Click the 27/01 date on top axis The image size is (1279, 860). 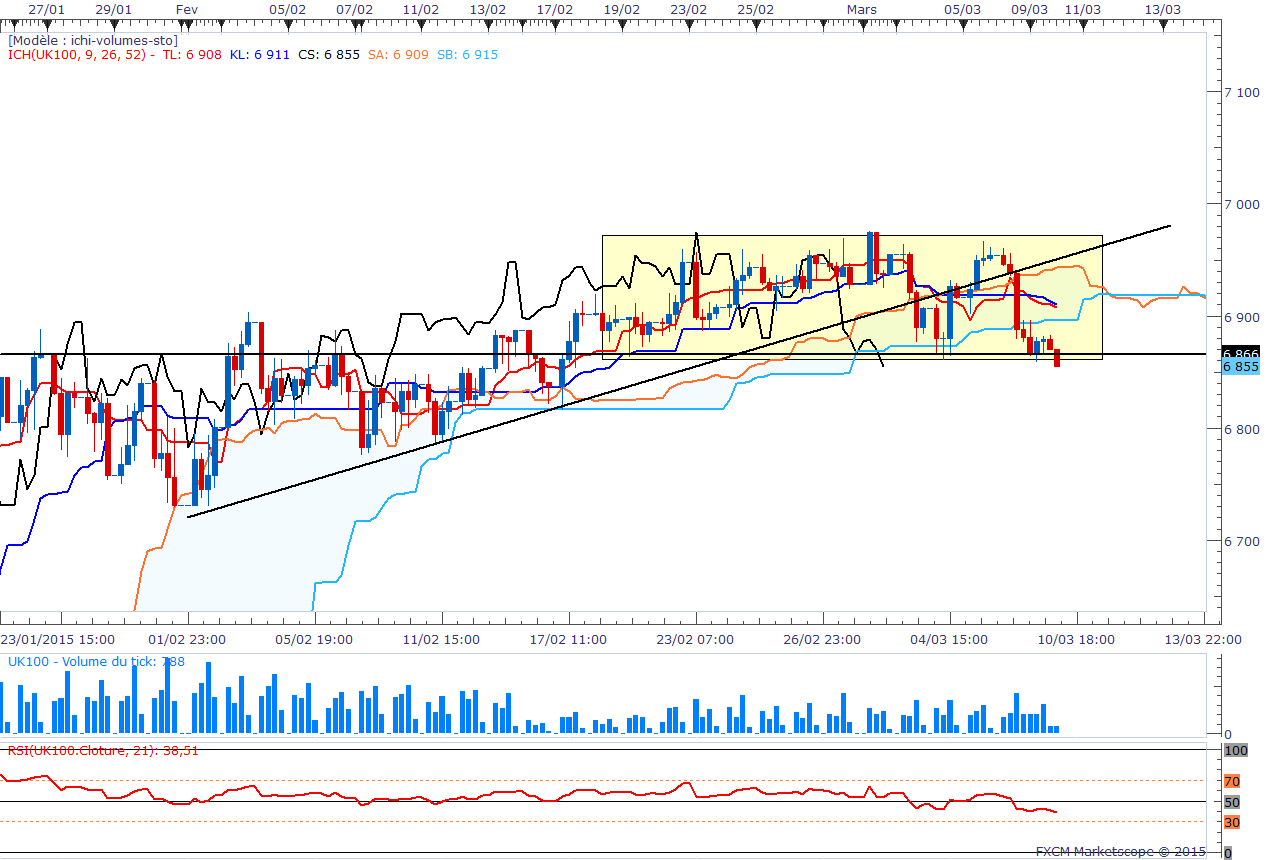47,8
